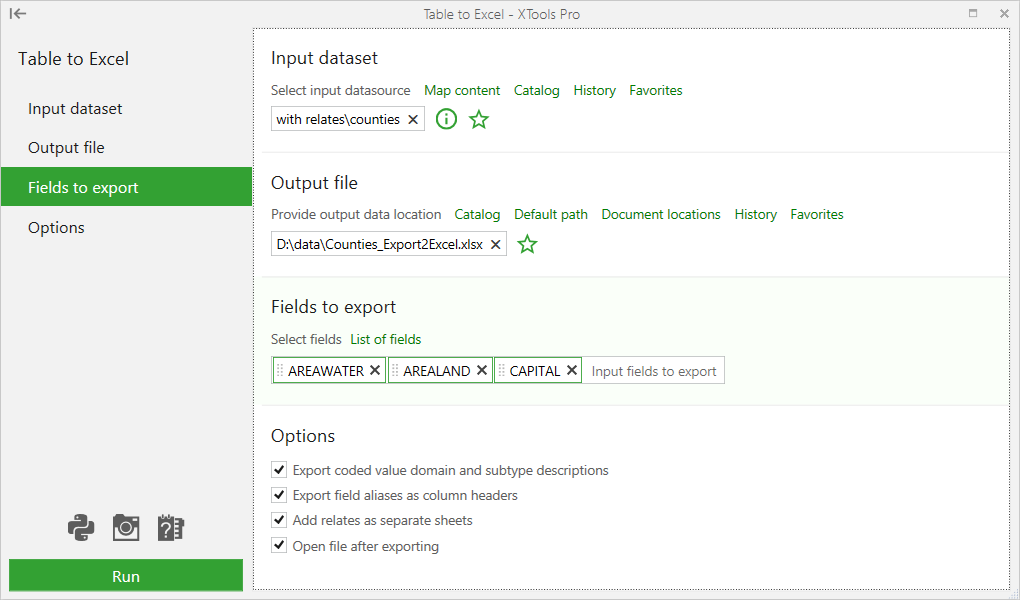Open help via the question mark notepad icon

click(x=170, y=527)
